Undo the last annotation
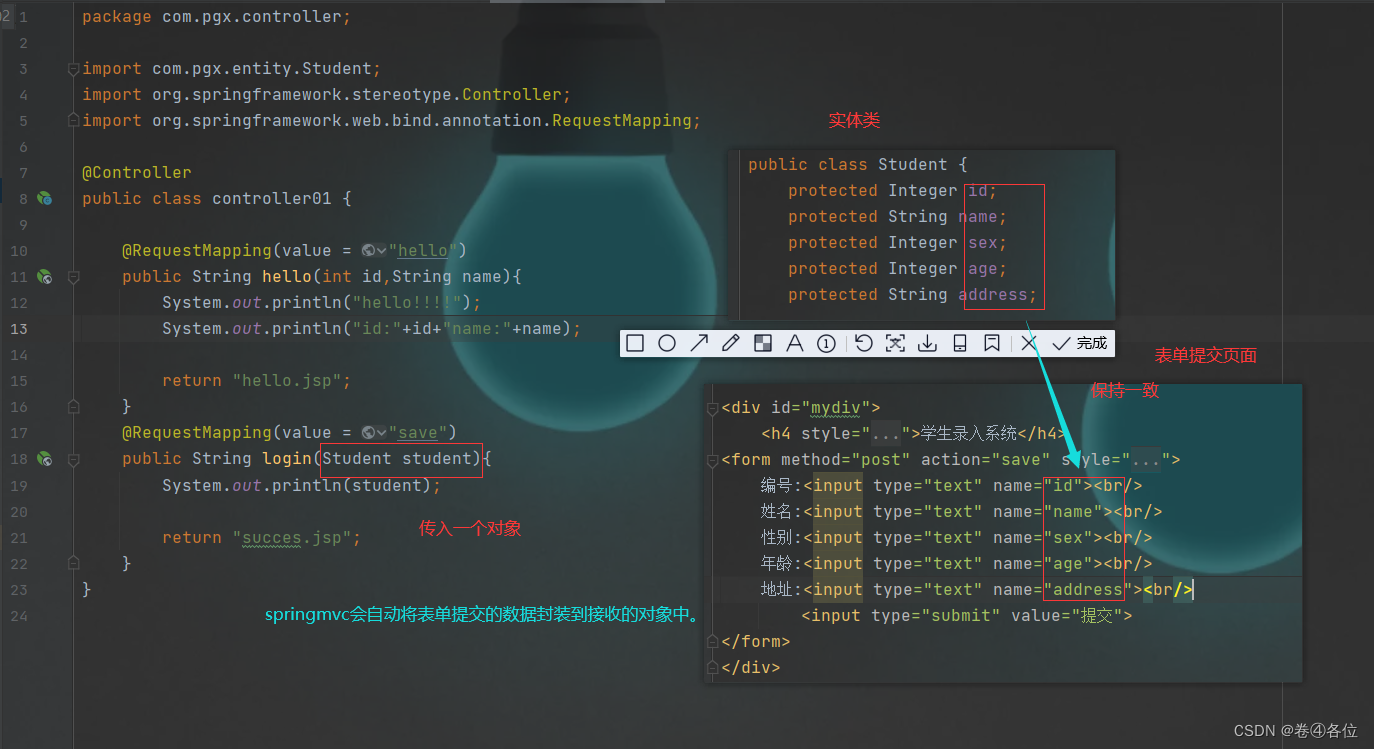The image size is (1374, 749). tap(864, 343)
